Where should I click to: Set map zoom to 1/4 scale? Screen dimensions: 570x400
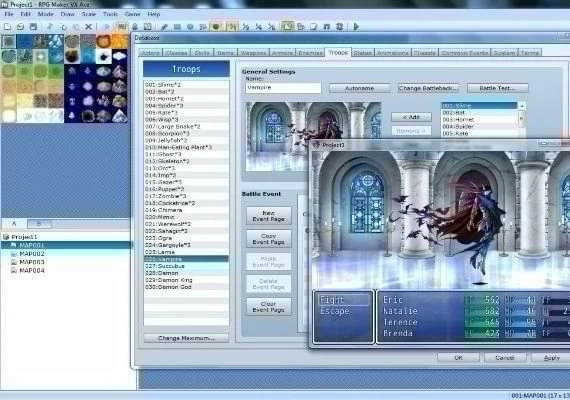[259, 27]
